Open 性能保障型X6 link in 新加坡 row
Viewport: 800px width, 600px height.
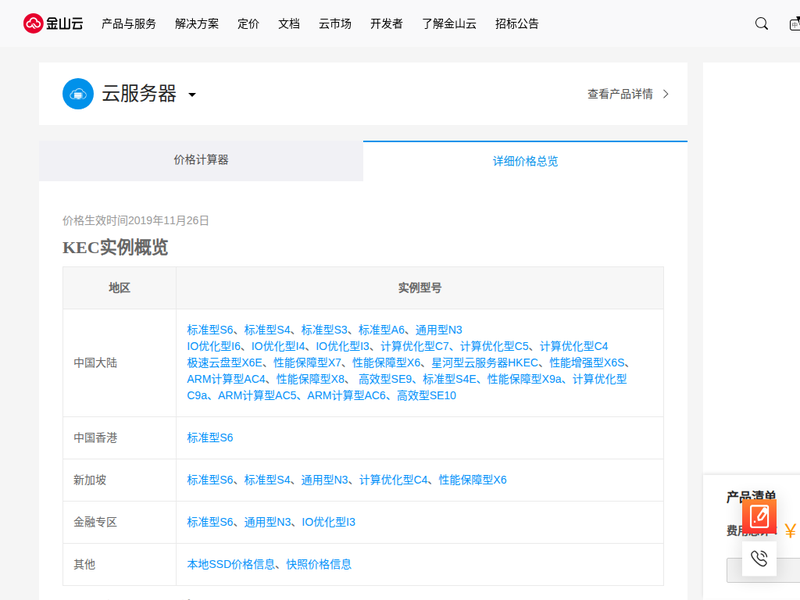(472, 480)
